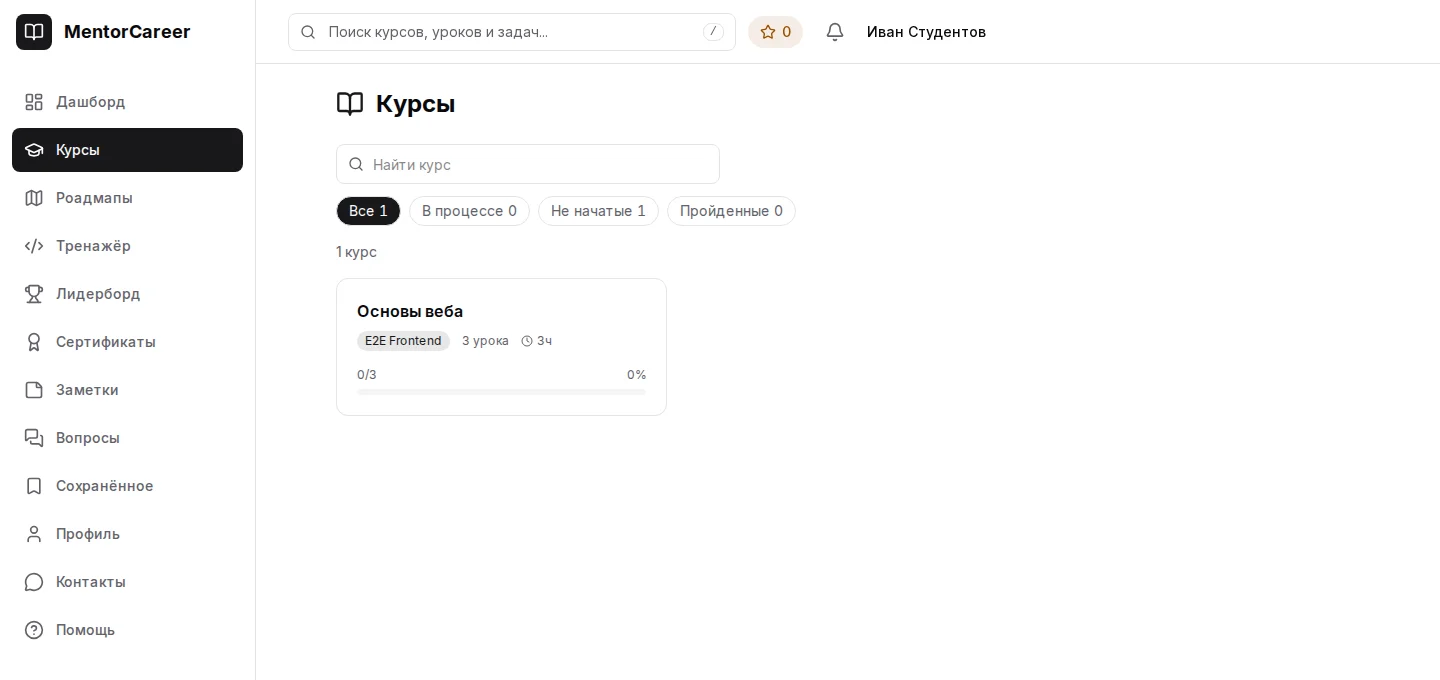Focus the Найти курс search field
The height and width of the screenshot is (680, 1440).
click(x=528, y=164)
